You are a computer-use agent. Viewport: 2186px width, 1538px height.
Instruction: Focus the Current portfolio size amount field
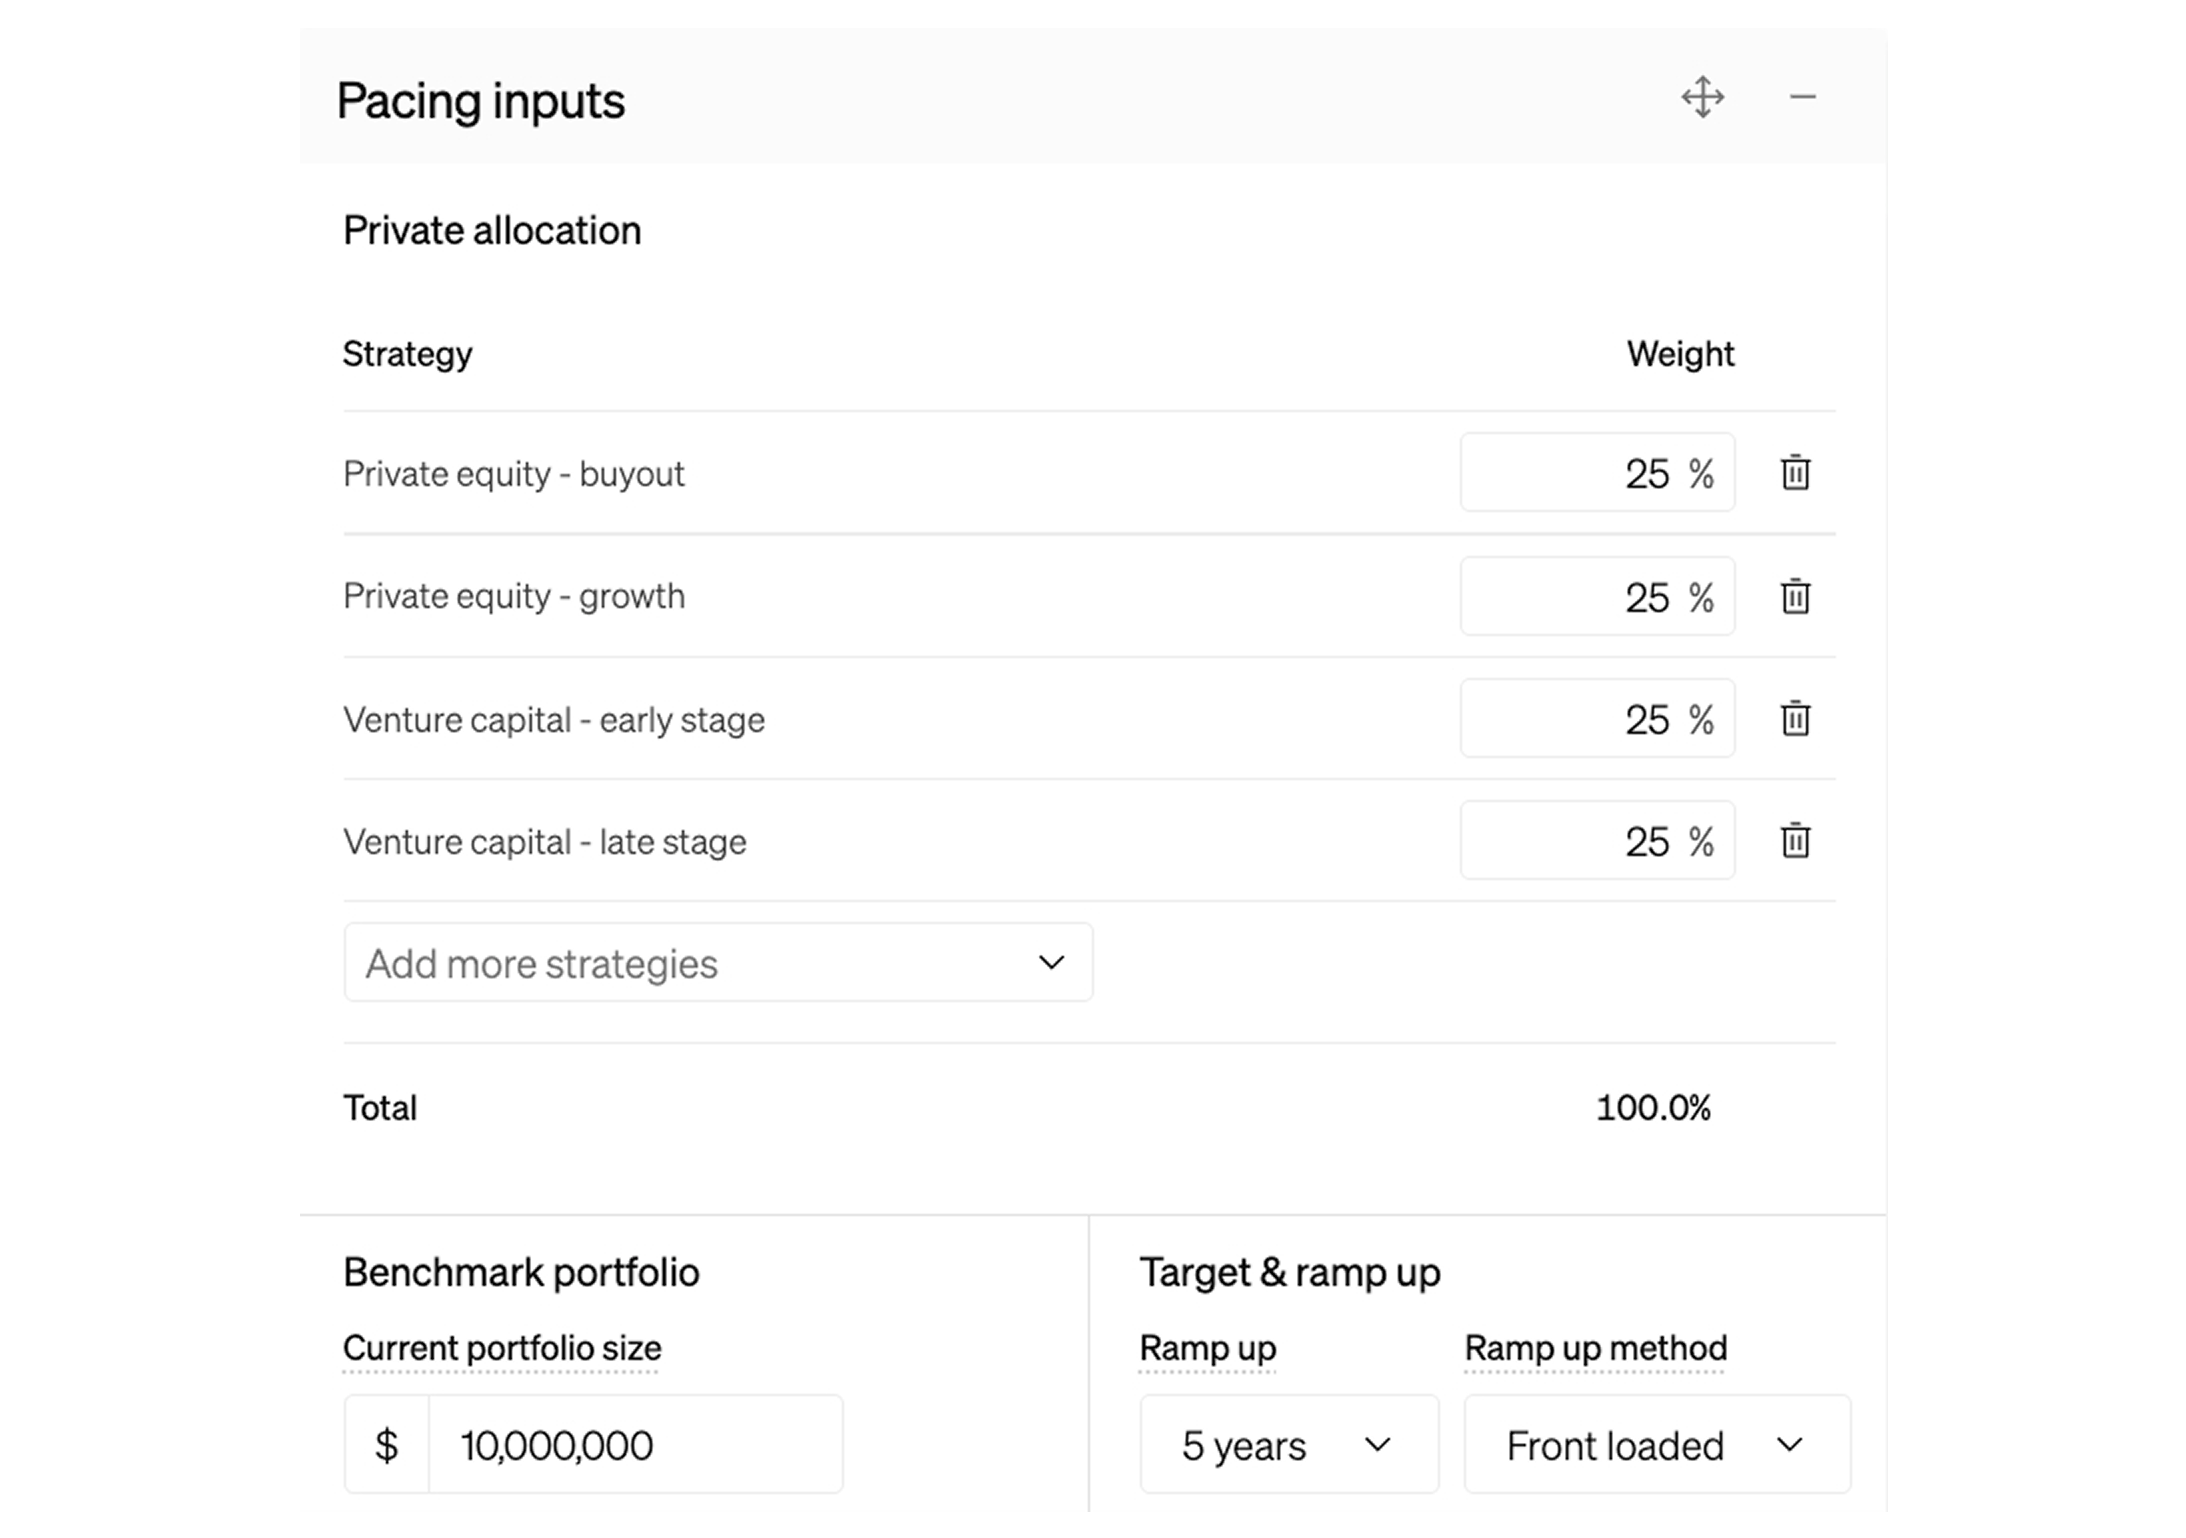[634, 1445]
